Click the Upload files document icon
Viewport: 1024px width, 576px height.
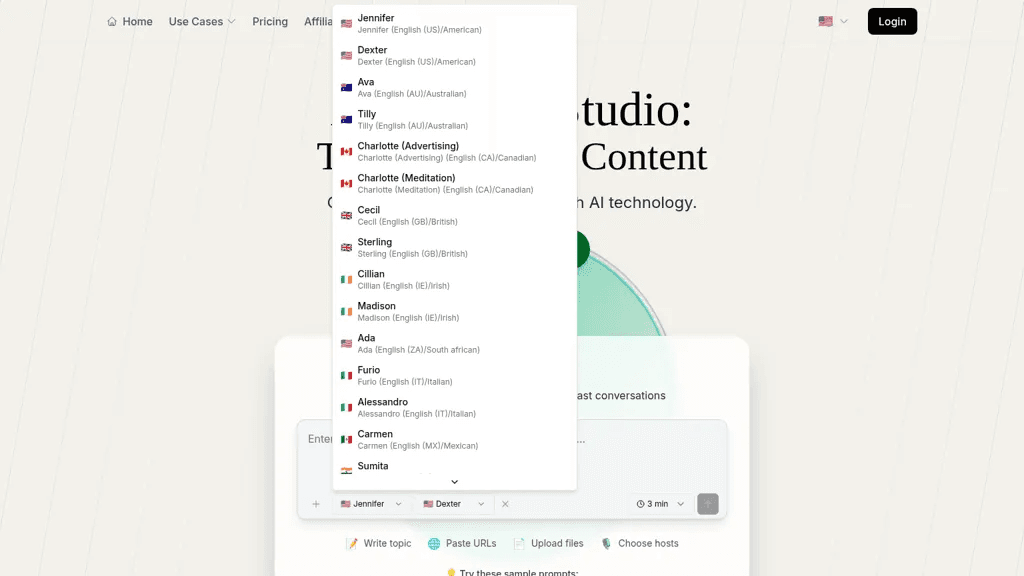point(519,543)
